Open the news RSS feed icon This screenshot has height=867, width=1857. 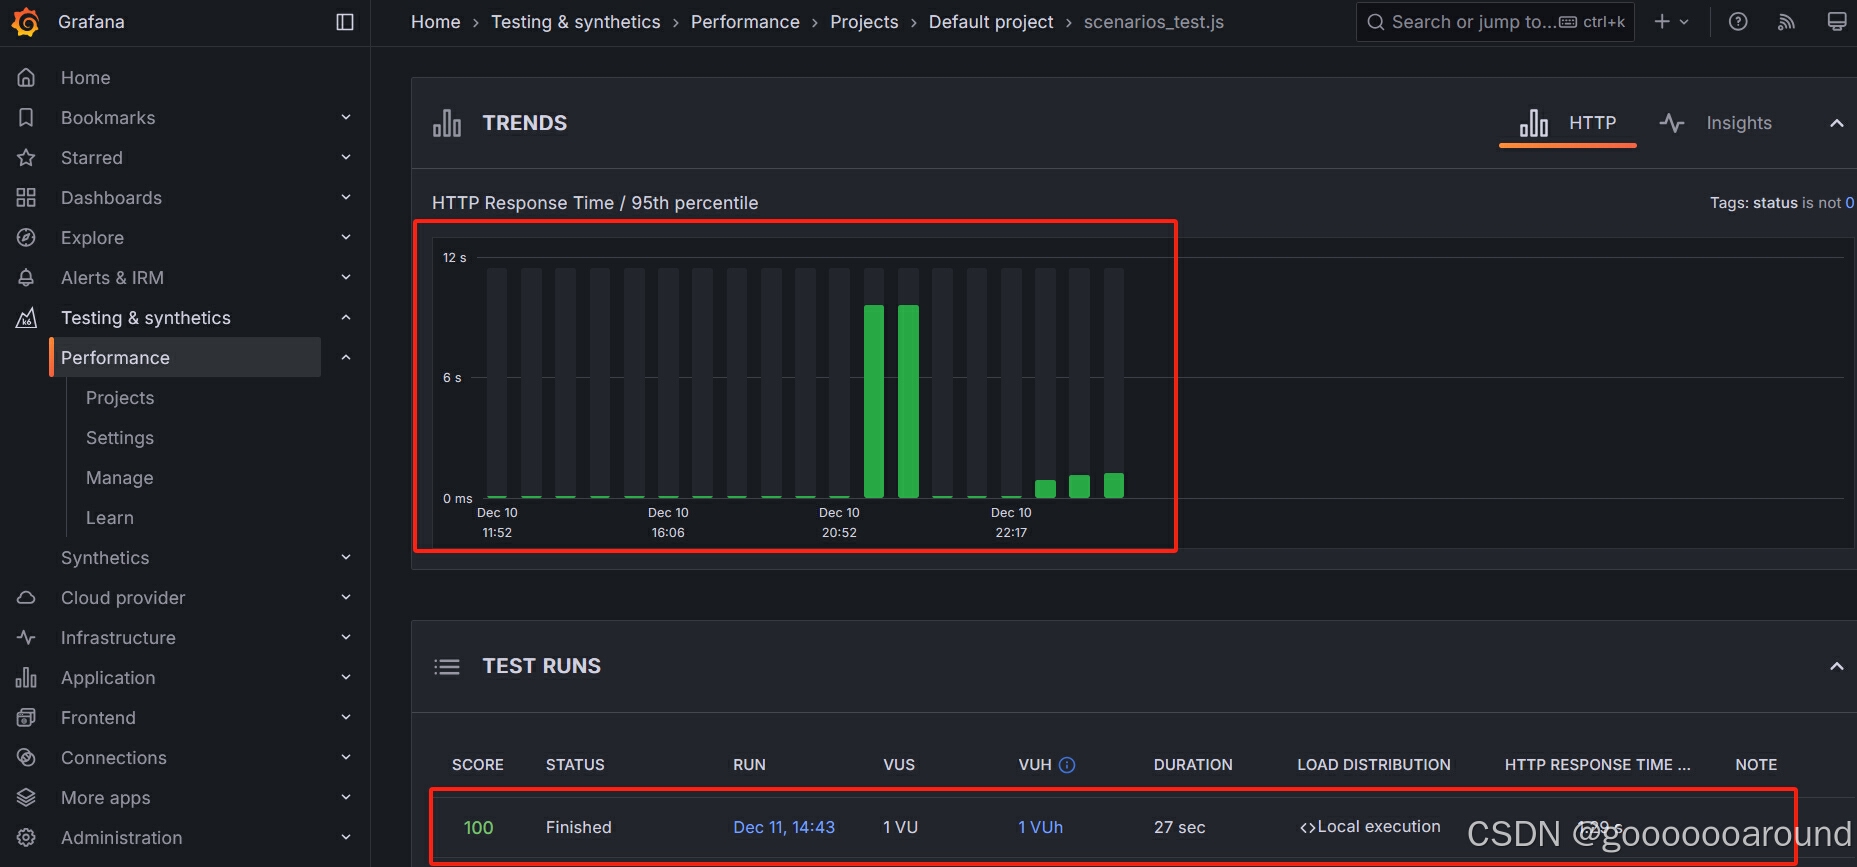[x=1787, y=21]
